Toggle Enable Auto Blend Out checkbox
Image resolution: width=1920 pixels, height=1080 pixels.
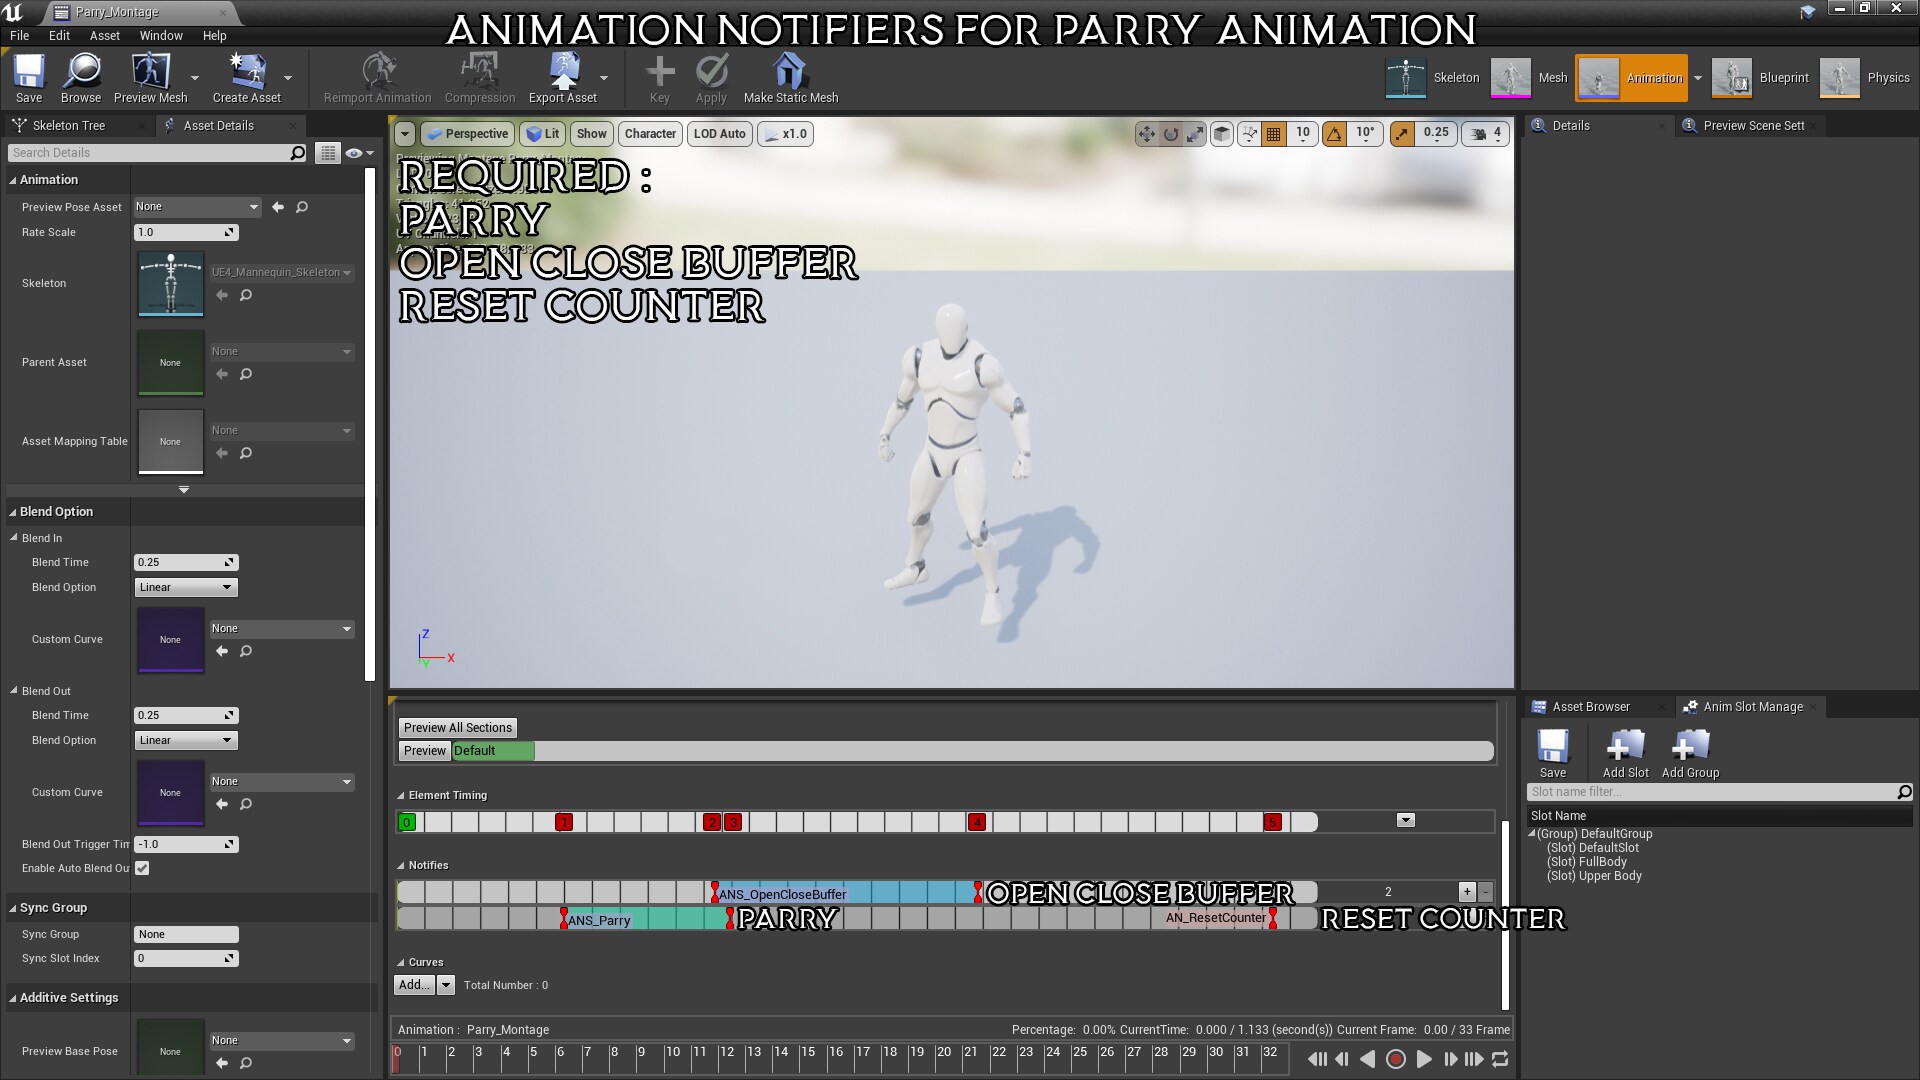coord(142,868)
